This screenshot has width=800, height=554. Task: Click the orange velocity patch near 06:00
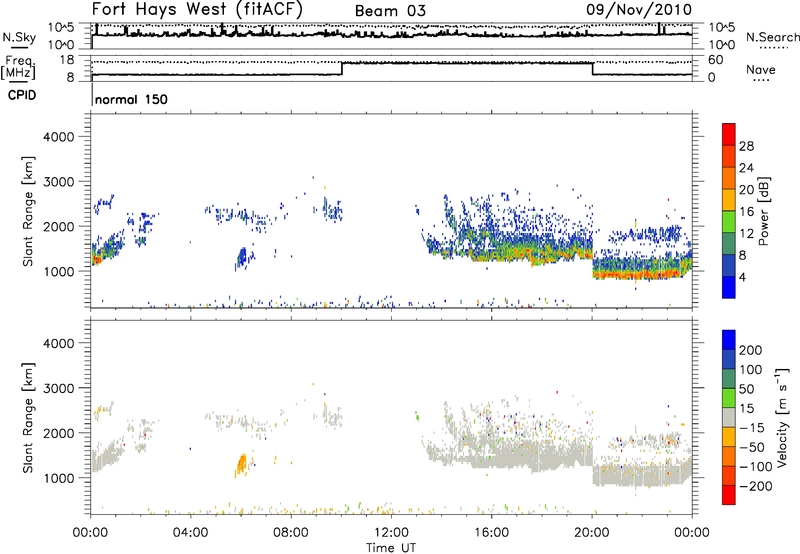242,464
